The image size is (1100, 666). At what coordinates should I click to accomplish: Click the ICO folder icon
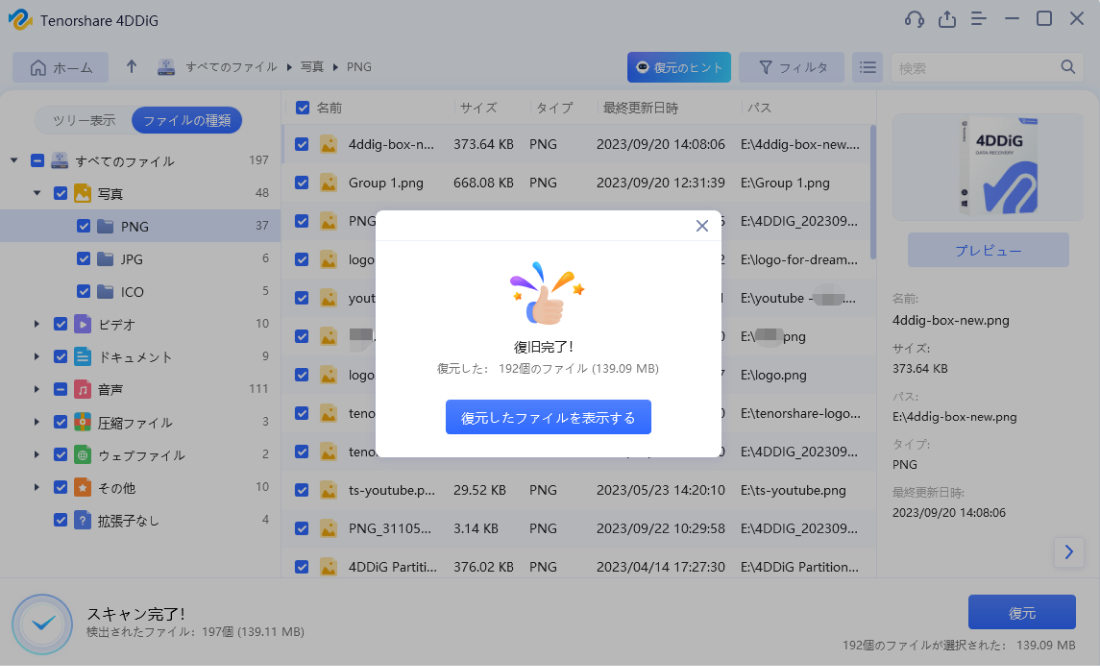coord(105,291)
